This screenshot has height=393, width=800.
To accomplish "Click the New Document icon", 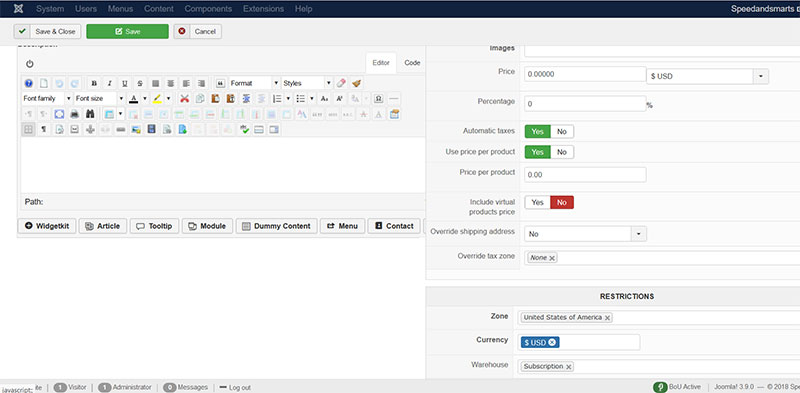I will (x=44, y=83).
